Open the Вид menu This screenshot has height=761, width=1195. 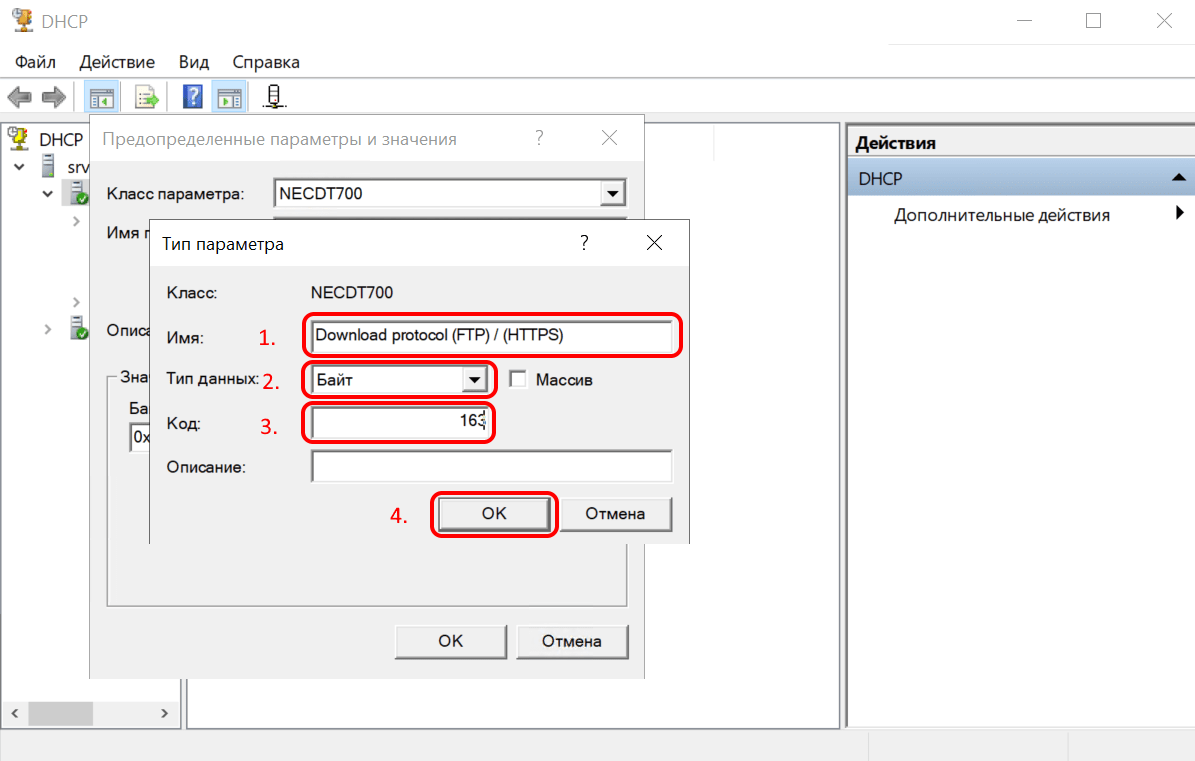coord(194,62)
